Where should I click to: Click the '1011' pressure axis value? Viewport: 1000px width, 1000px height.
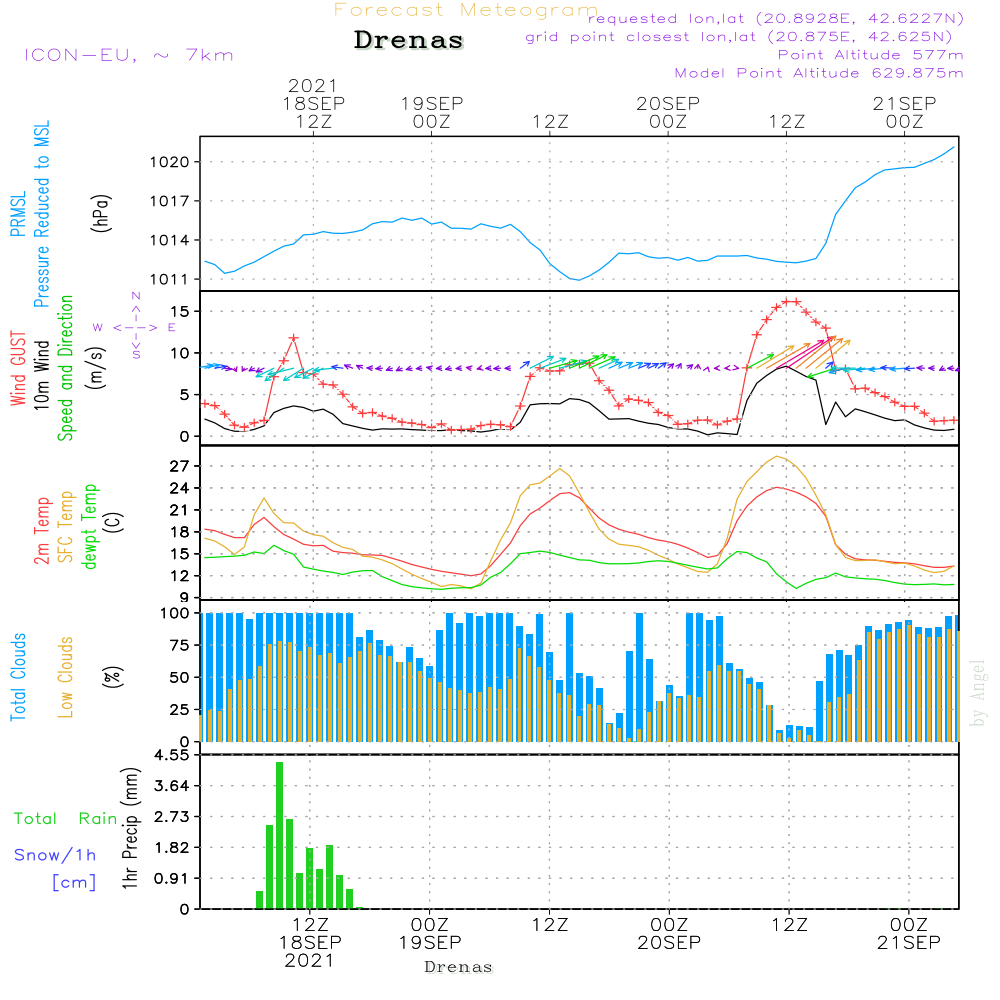[x=170, y=280]
